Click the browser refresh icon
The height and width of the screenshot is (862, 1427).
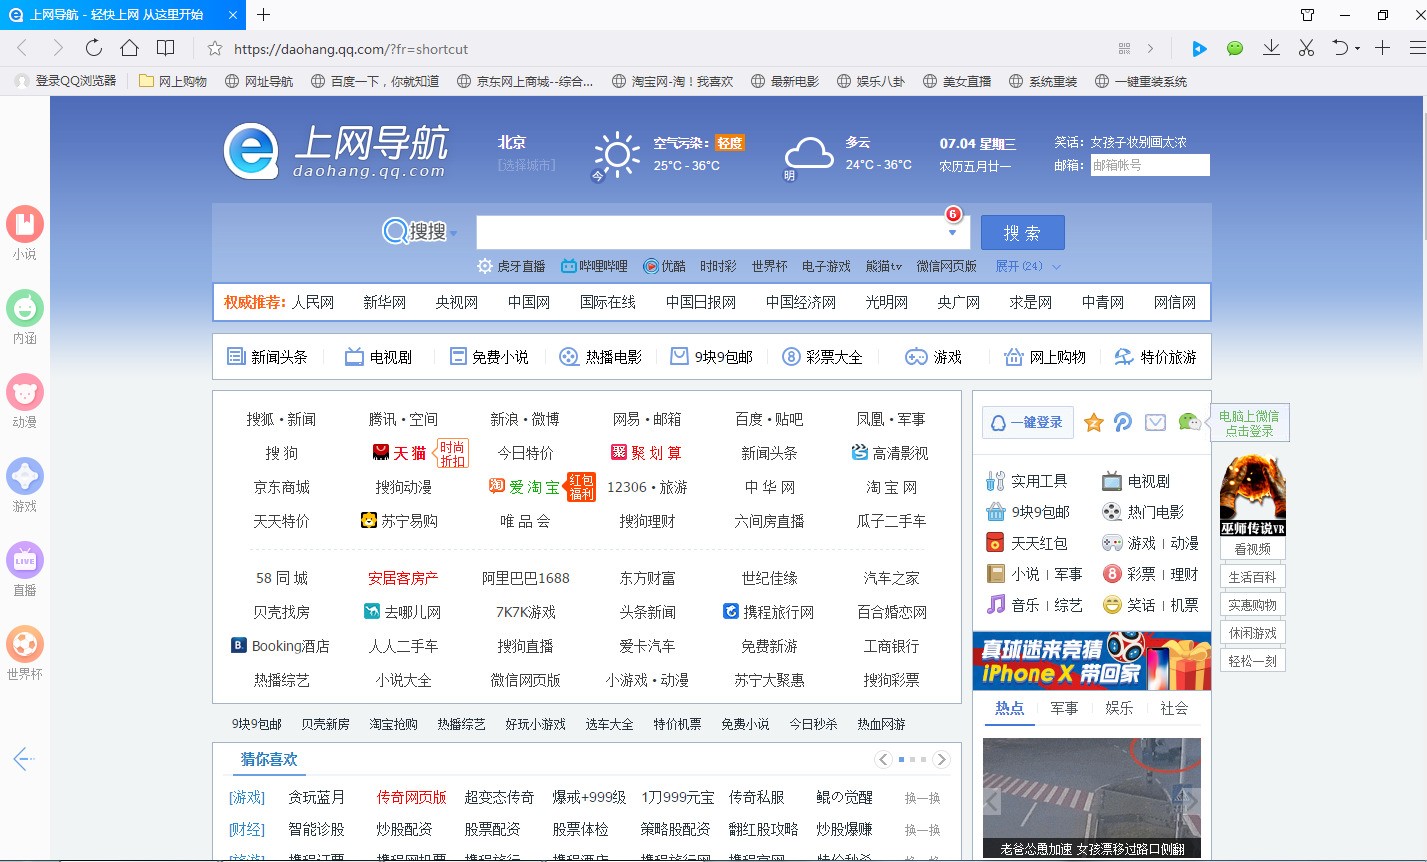pyautogui.click(x=93, y=48)
